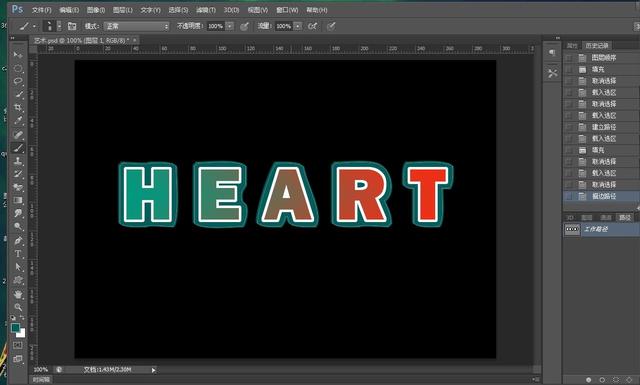Screen dimensions: 640x385
Task: Select the Blur/Smudge tool
Action: coord(18,214)
